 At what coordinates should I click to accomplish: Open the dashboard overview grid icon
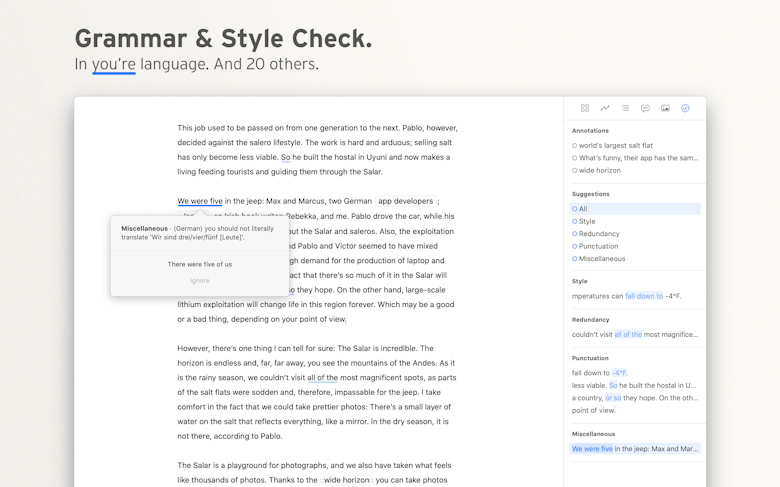(x=585, y=108)
